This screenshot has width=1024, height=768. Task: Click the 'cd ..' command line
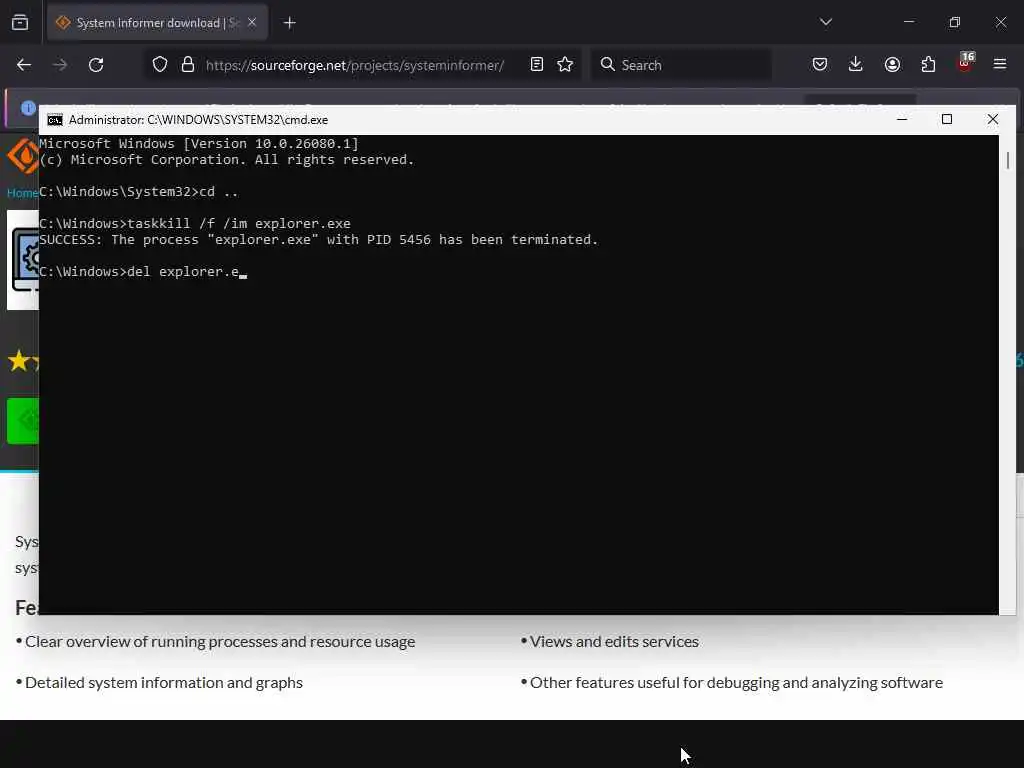[138, 192]
